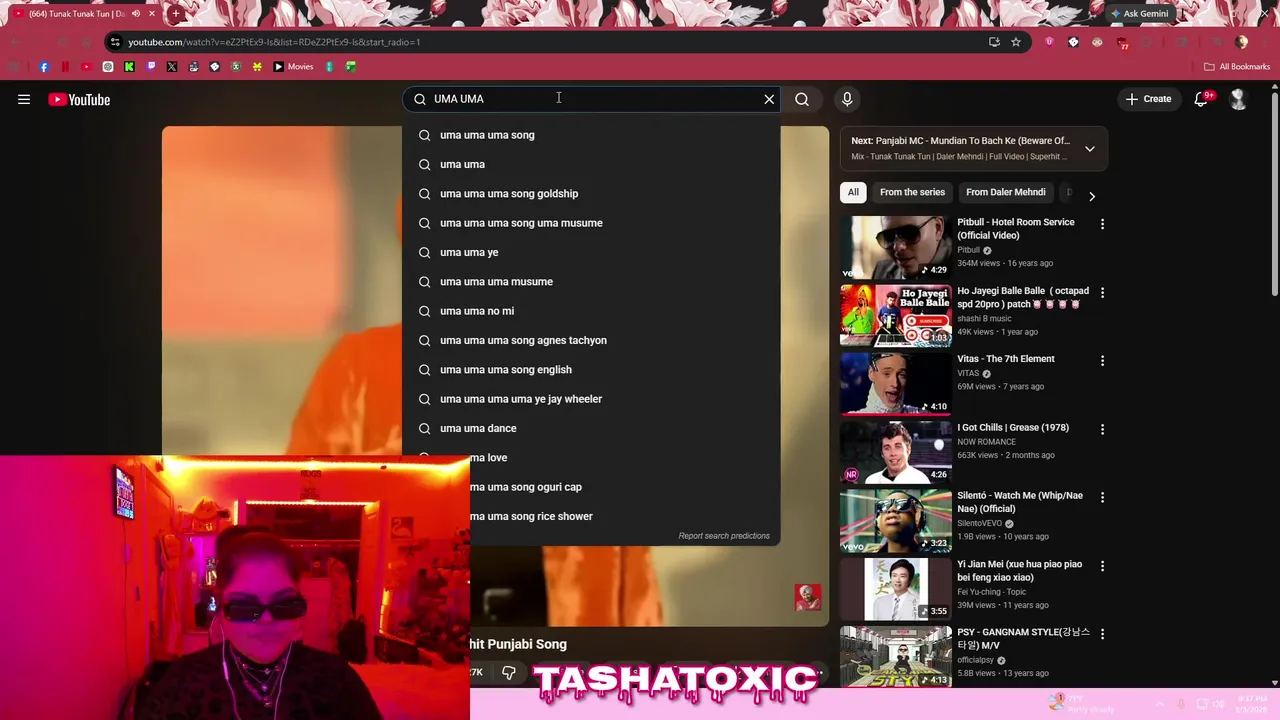Image resolution: width=1280 pixels, height=720 pixels.
Task: Click the Create button
Action: click(1148, 99)
